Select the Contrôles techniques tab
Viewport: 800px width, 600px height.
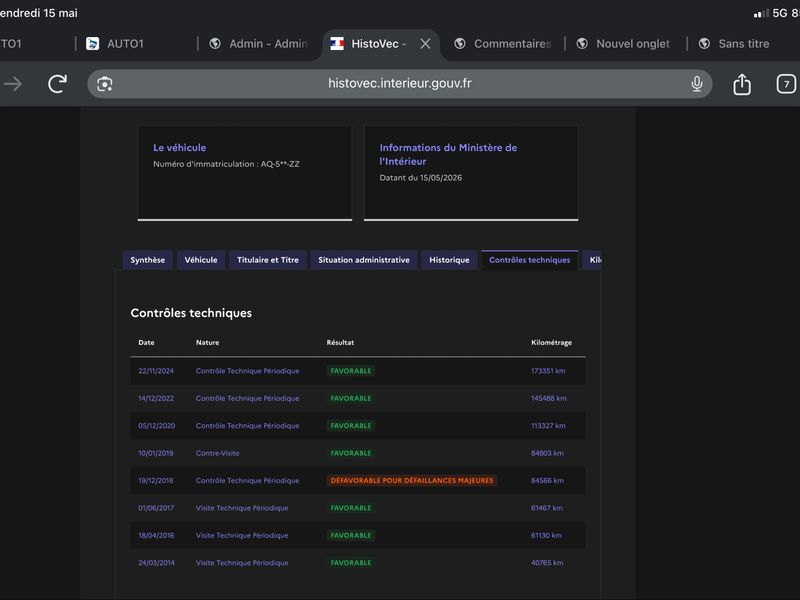[x=530, y=260]
